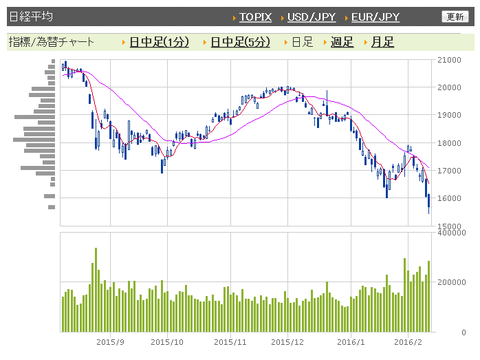The image size is (480, 360).
Task: Click the 指標/為替チャート label
Action: [51, 42]
